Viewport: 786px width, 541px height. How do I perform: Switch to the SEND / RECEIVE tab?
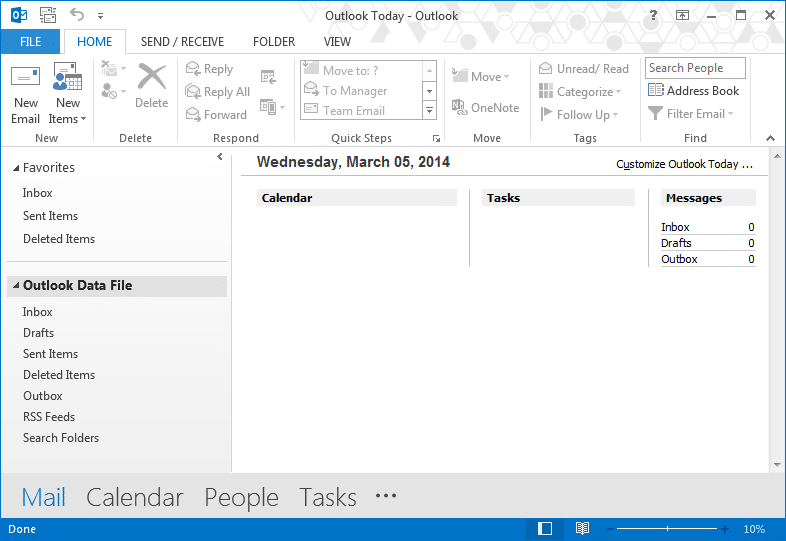coord(182,42)
